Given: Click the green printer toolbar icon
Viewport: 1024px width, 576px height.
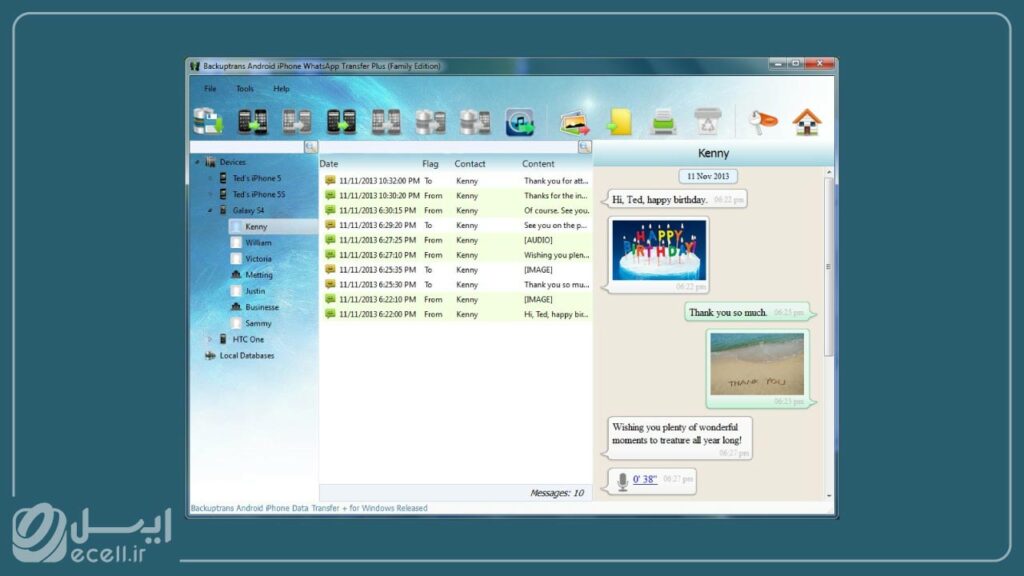Looking at the screenshot, I should click(x=663, y=122).
